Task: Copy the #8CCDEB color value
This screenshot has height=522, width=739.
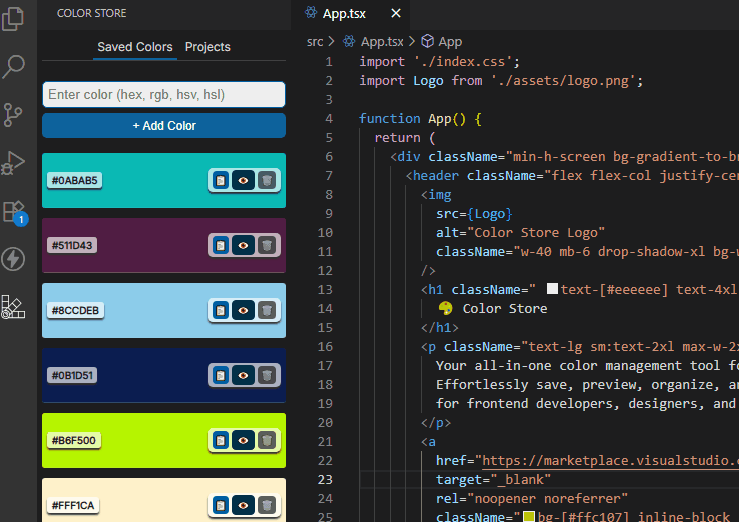Action: (x=221, y=310)
